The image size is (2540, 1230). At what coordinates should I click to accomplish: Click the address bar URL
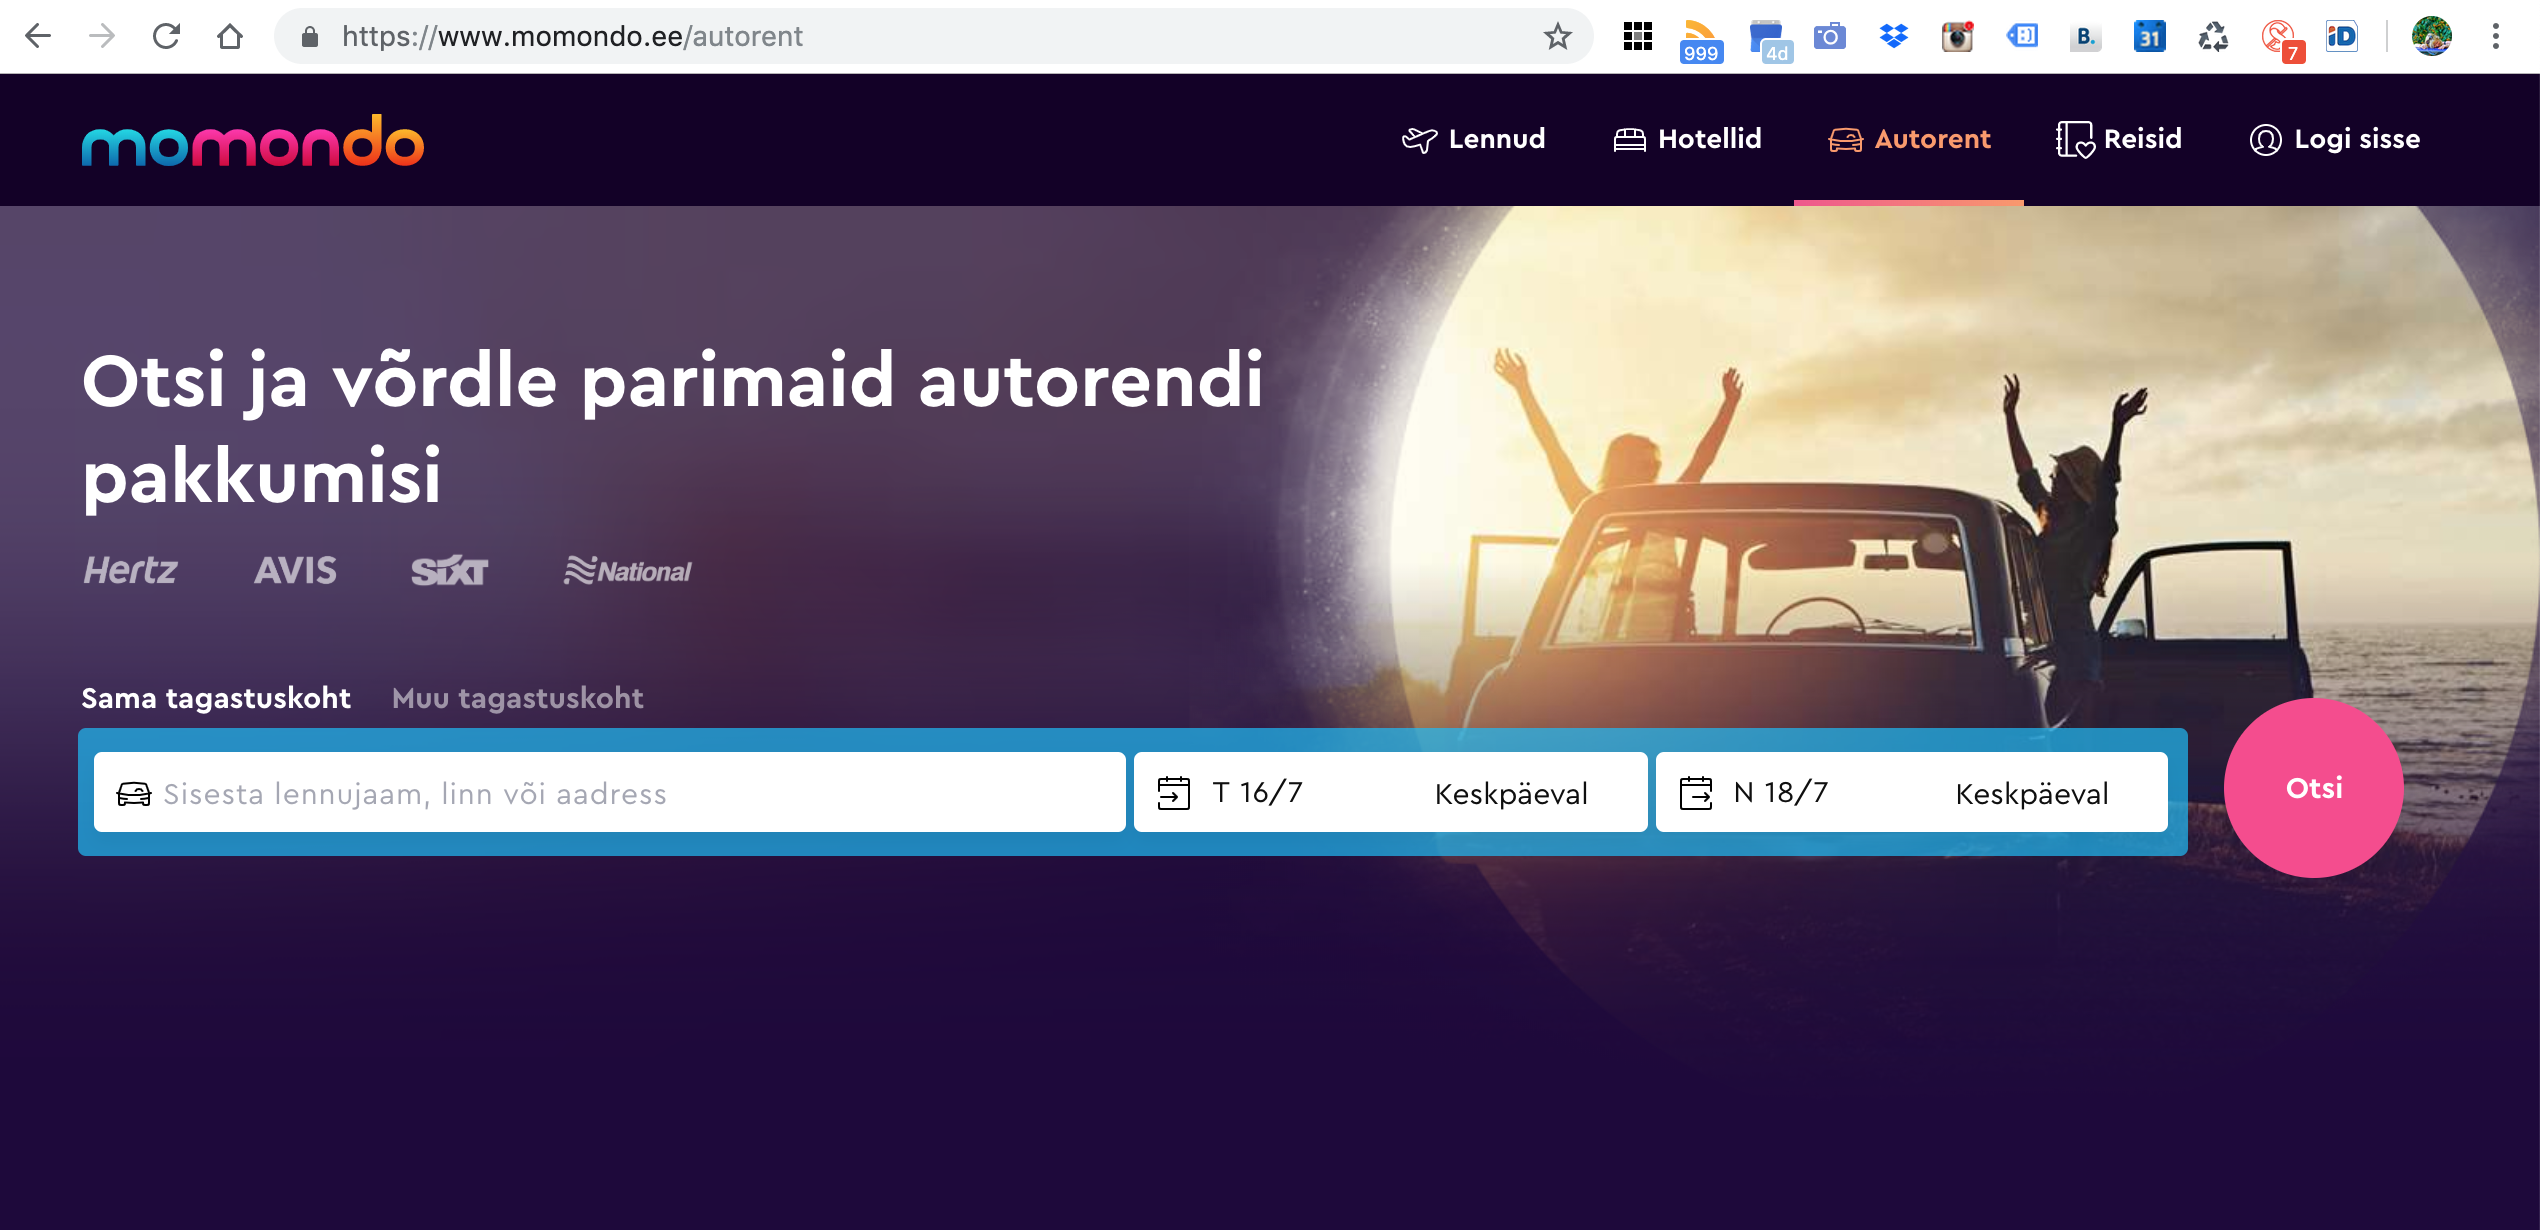pos(573,37)
